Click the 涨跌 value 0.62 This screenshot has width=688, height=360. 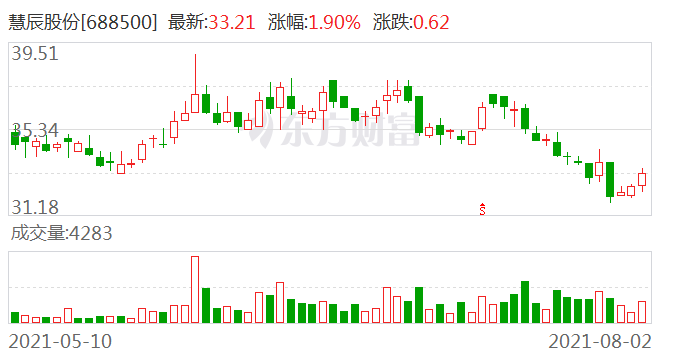[431, 22]
